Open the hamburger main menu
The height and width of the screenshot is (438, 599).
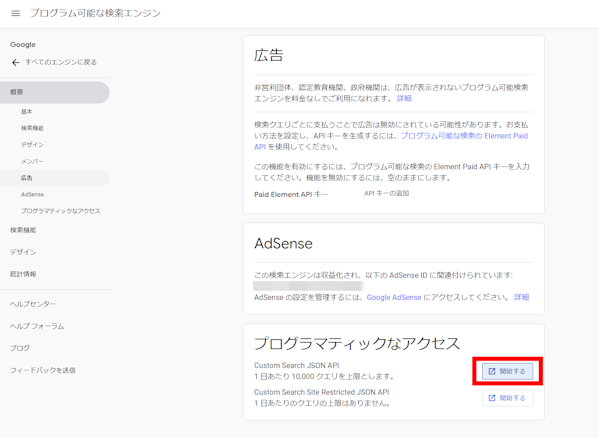click(x=16, y=13)
